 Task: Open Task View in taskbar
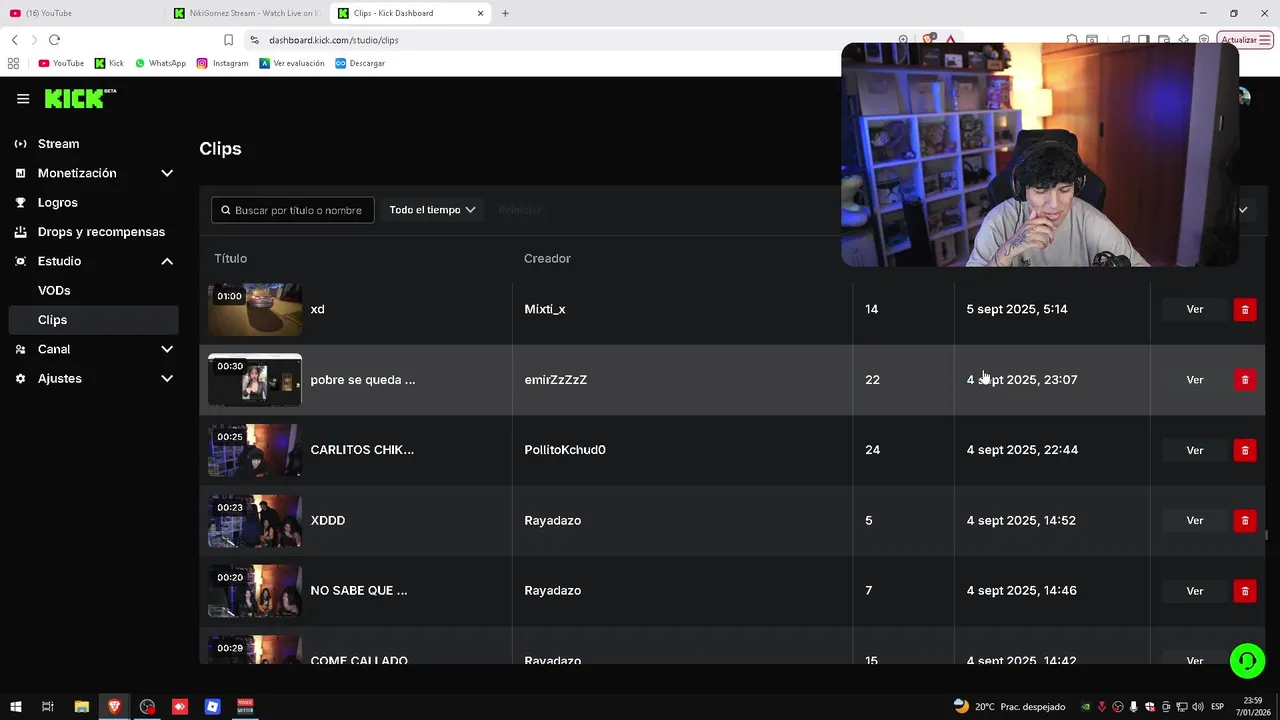(48, 706)
